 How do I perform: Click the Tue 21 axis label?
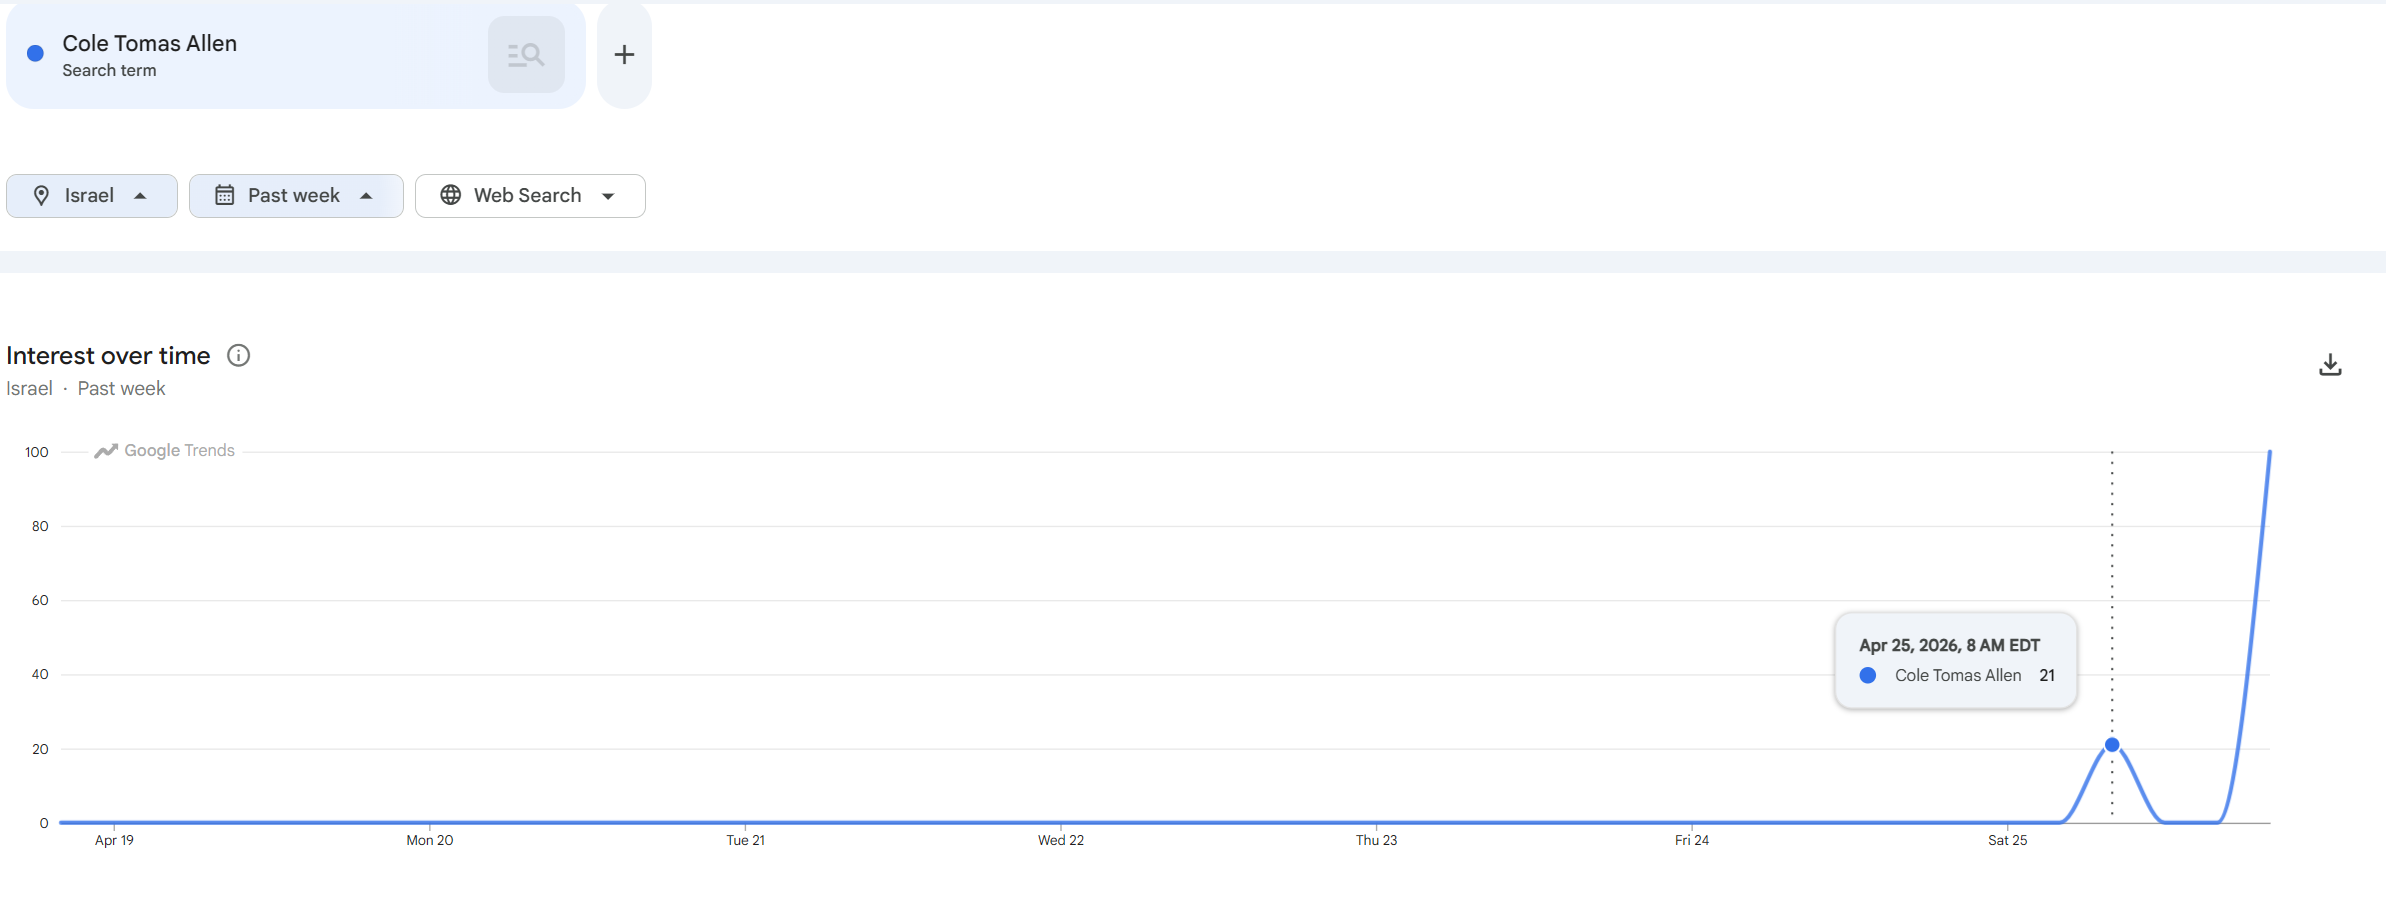[x=745, y=840]
